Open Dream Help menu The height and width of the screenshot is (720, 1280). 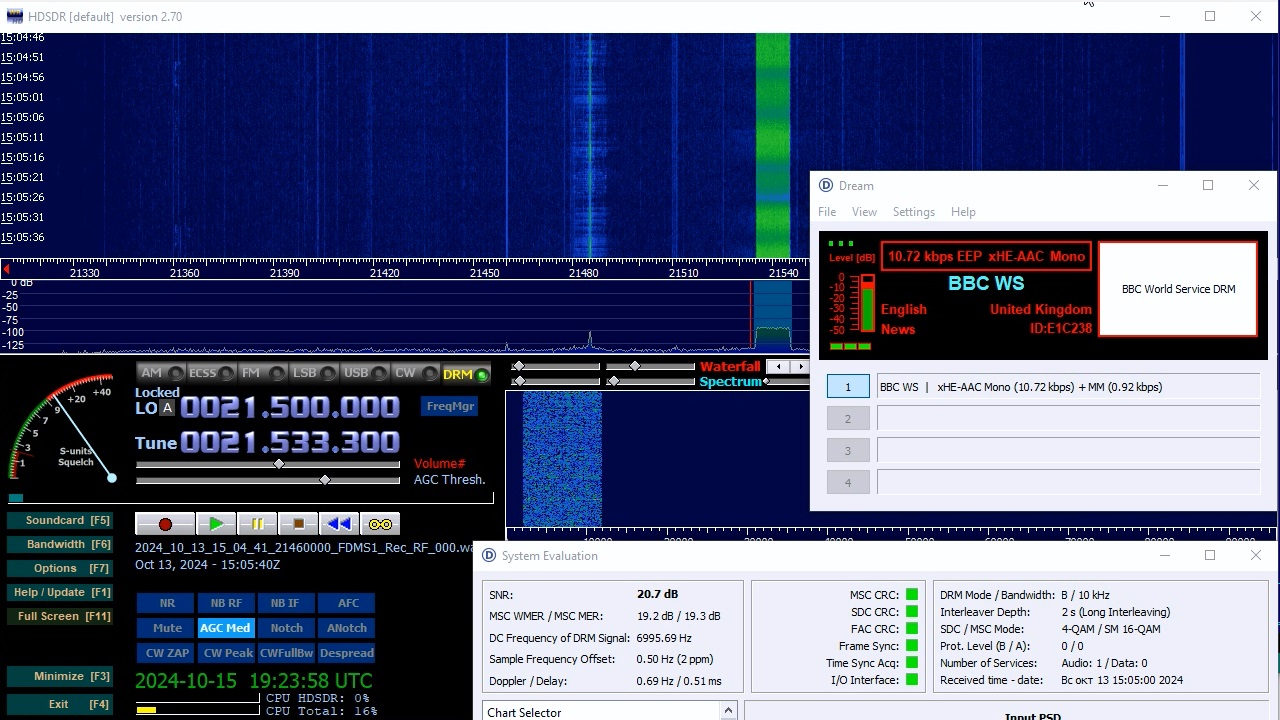[963, 212]
